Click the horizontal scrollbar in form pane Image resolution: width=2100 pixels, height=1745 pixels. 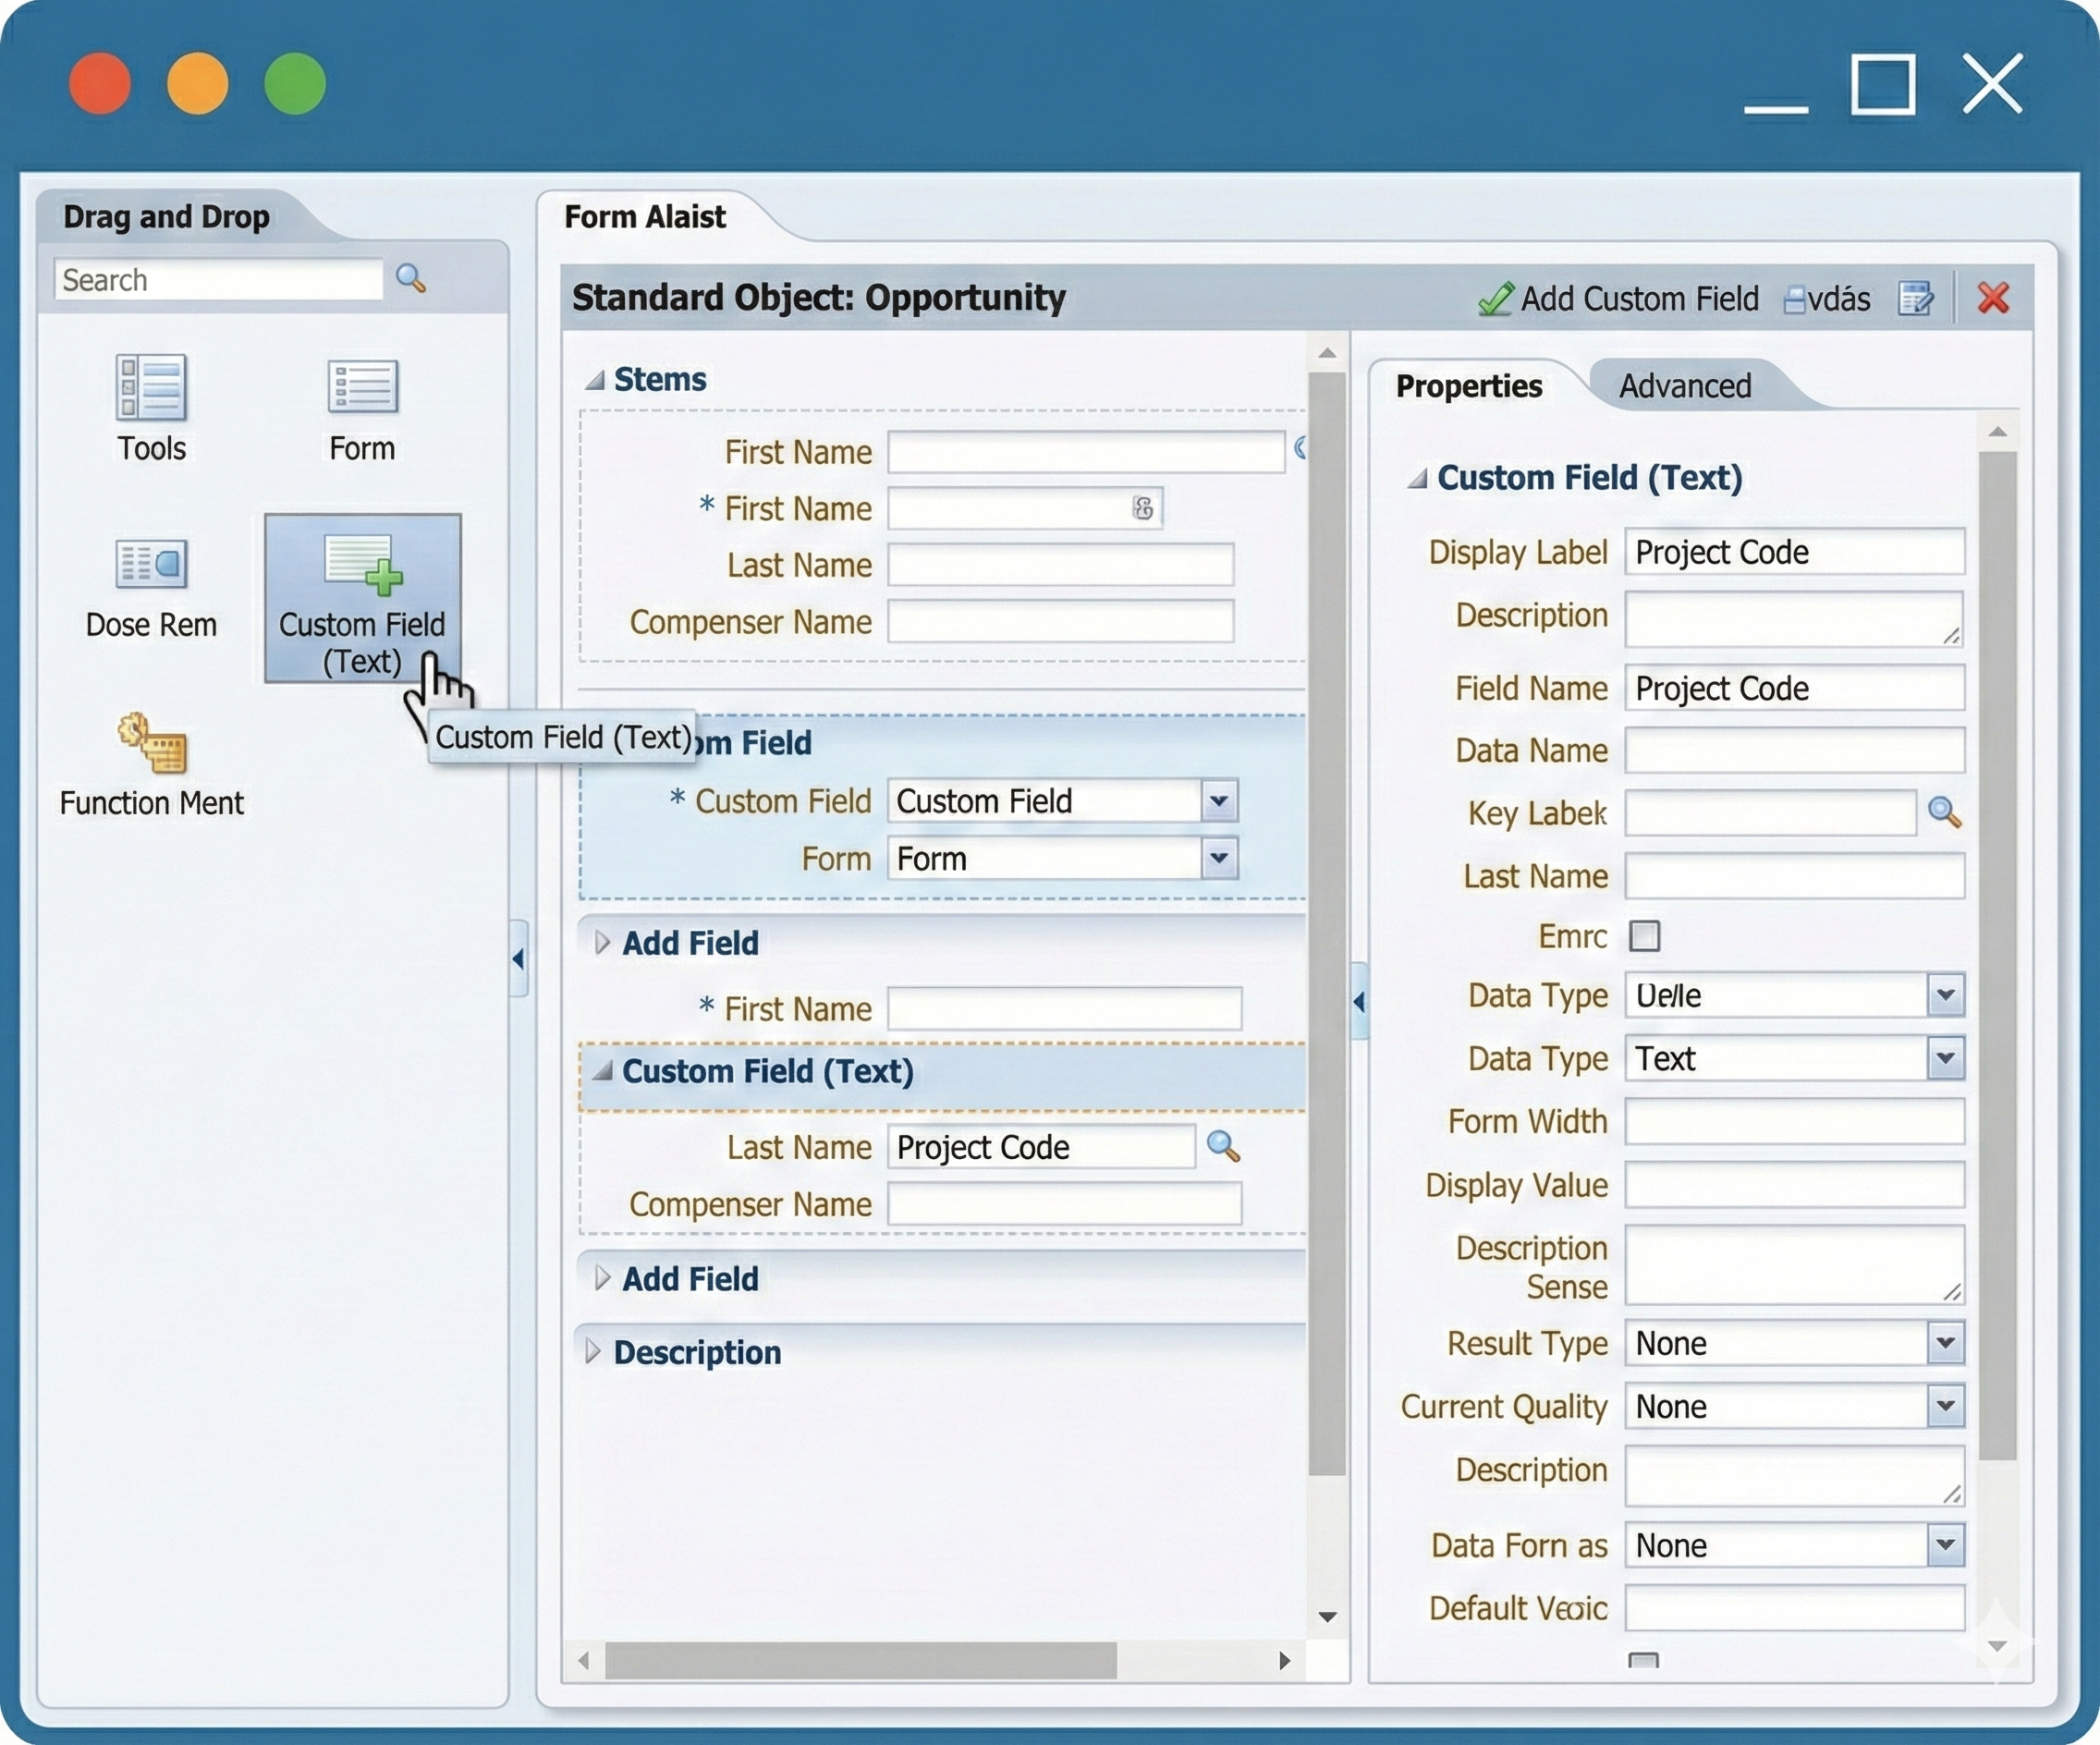click(860, 1661)
